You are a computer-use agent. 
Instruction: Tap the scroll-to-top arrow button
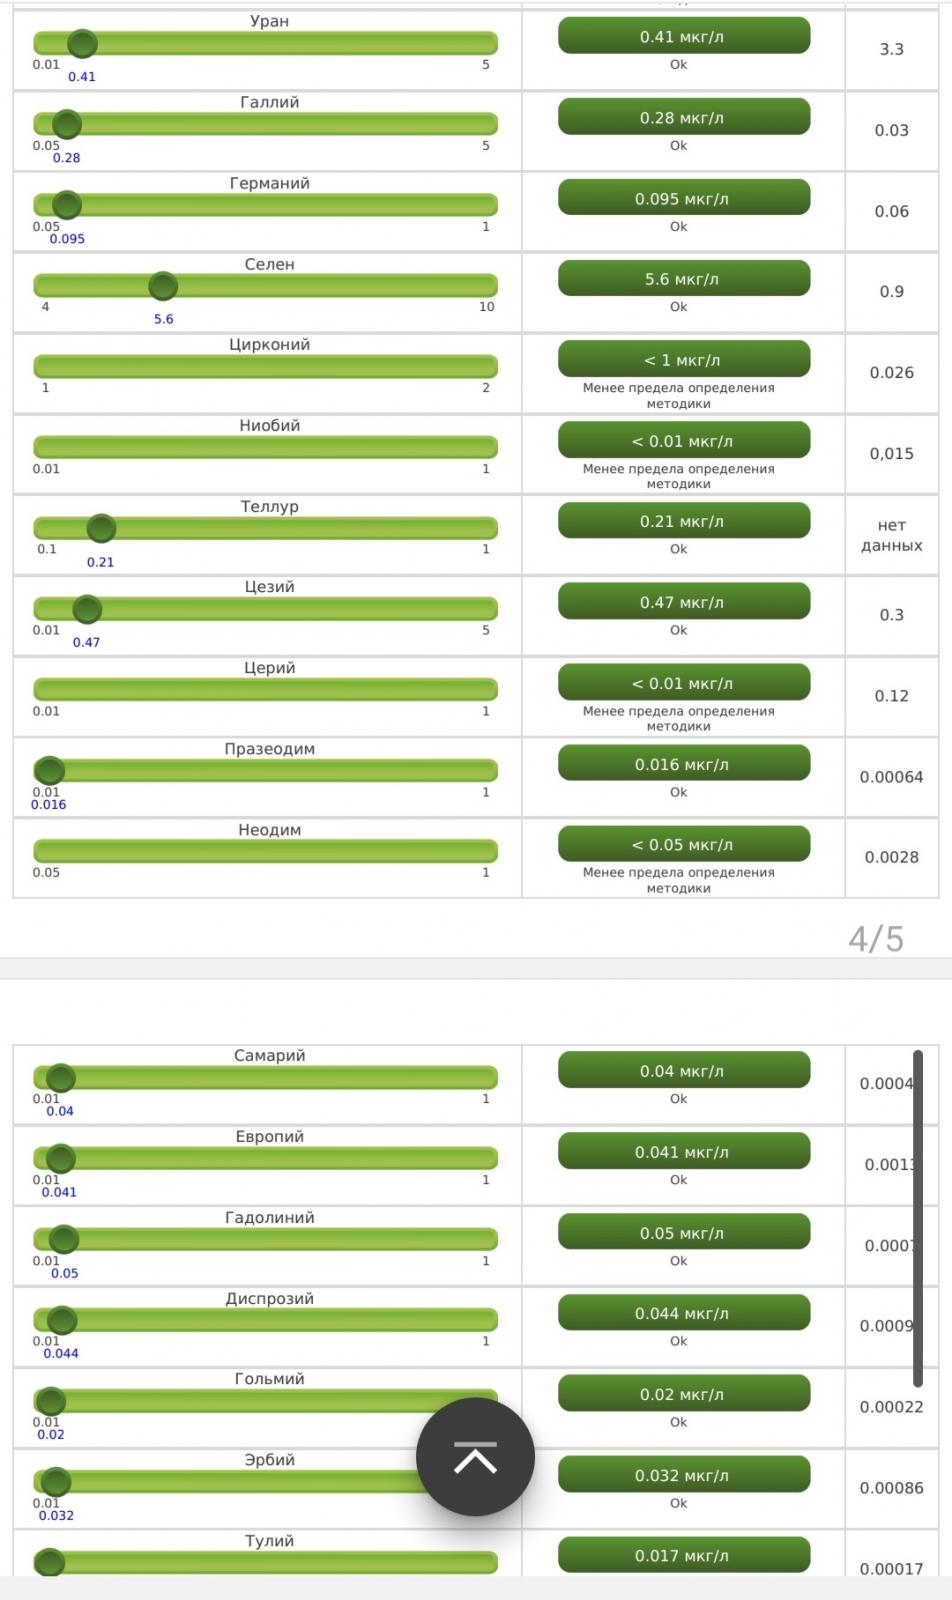[x=475, y=1457]
